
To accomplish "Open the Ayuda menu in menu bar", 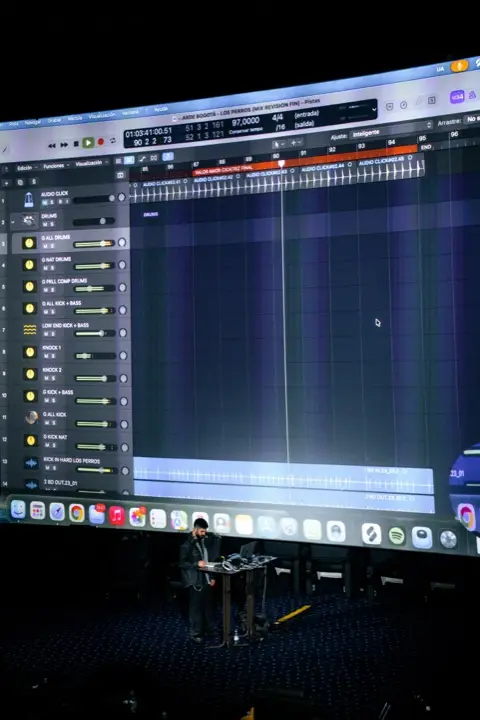I will [x=161, y=110].
